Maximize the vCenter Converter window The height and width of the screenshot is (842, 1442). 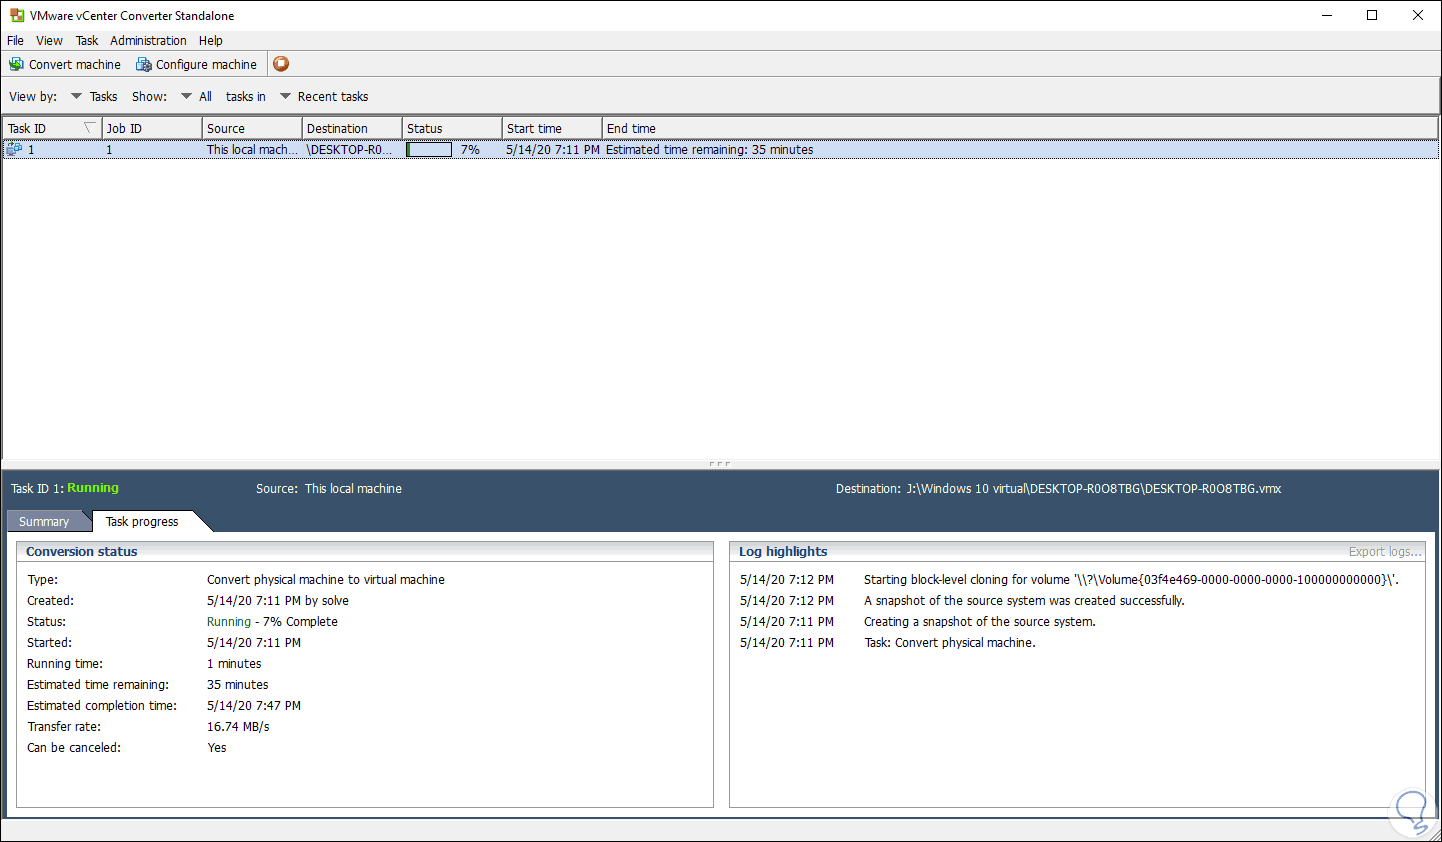pyautogui.click(x=1372, y=15)
